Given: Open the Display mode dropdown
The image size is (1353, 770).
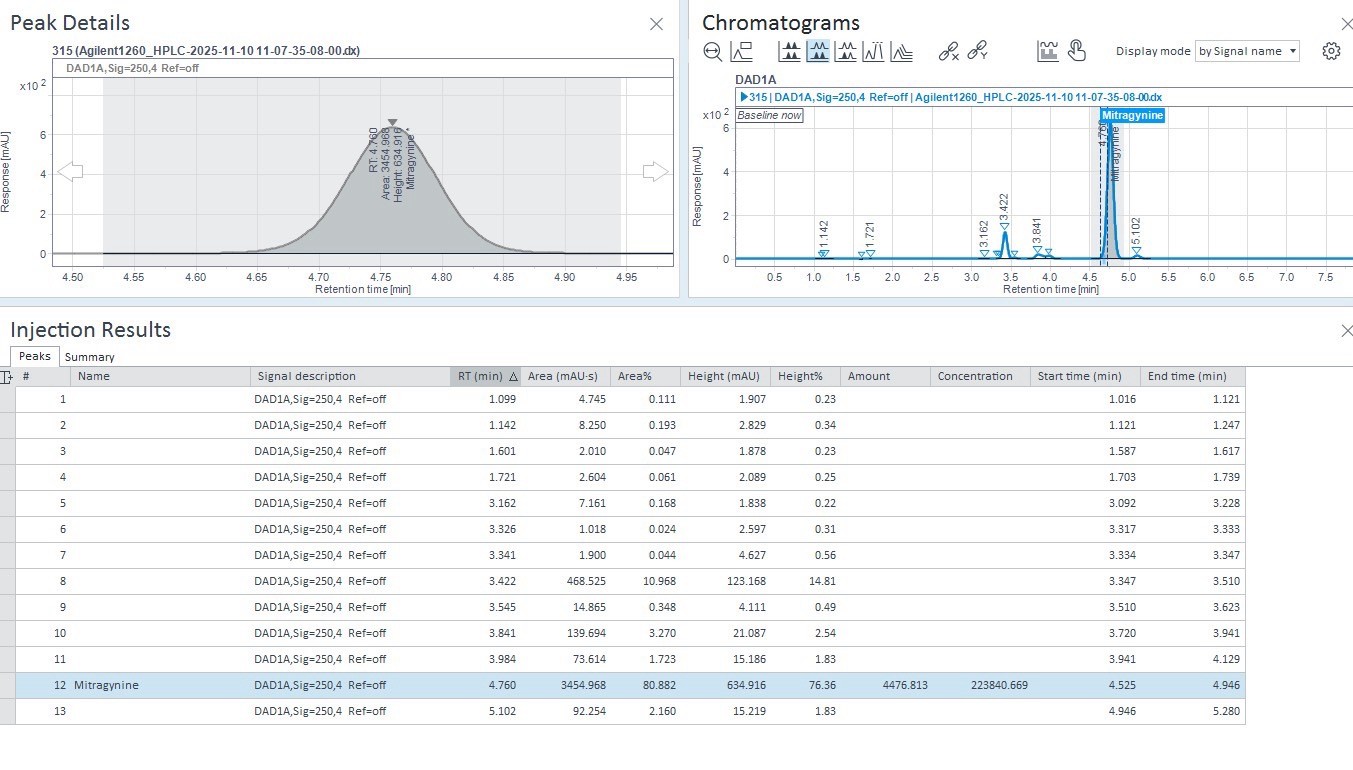Looking at the screenshot, I should point(1247,51).
